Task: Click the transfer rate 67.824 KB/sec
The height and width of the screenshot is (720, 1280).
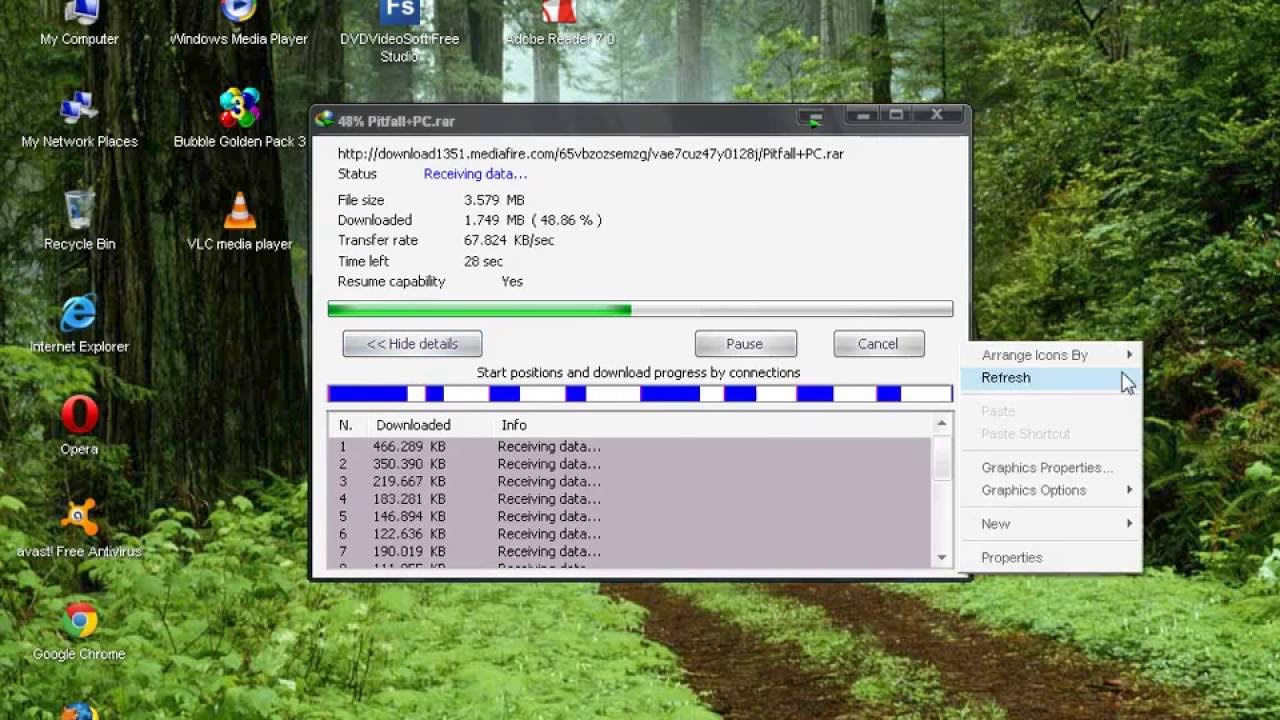Action: click(508, 241)
